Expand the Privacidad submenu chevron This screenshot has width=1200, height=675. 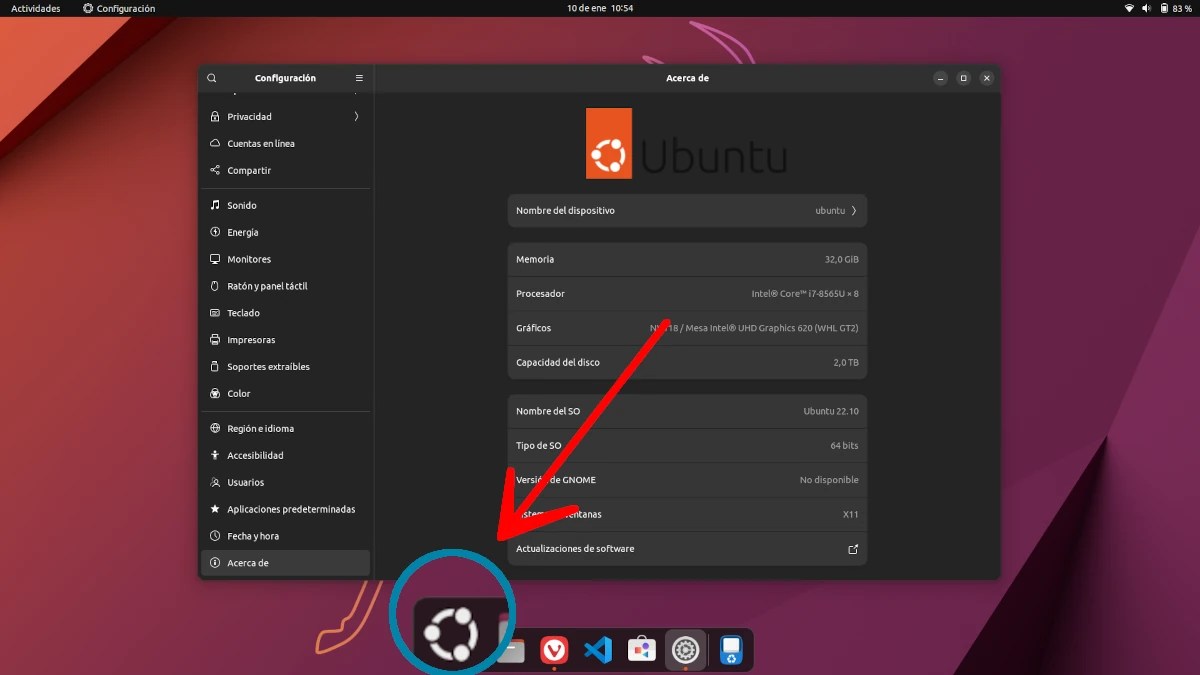tap(356, 116)
